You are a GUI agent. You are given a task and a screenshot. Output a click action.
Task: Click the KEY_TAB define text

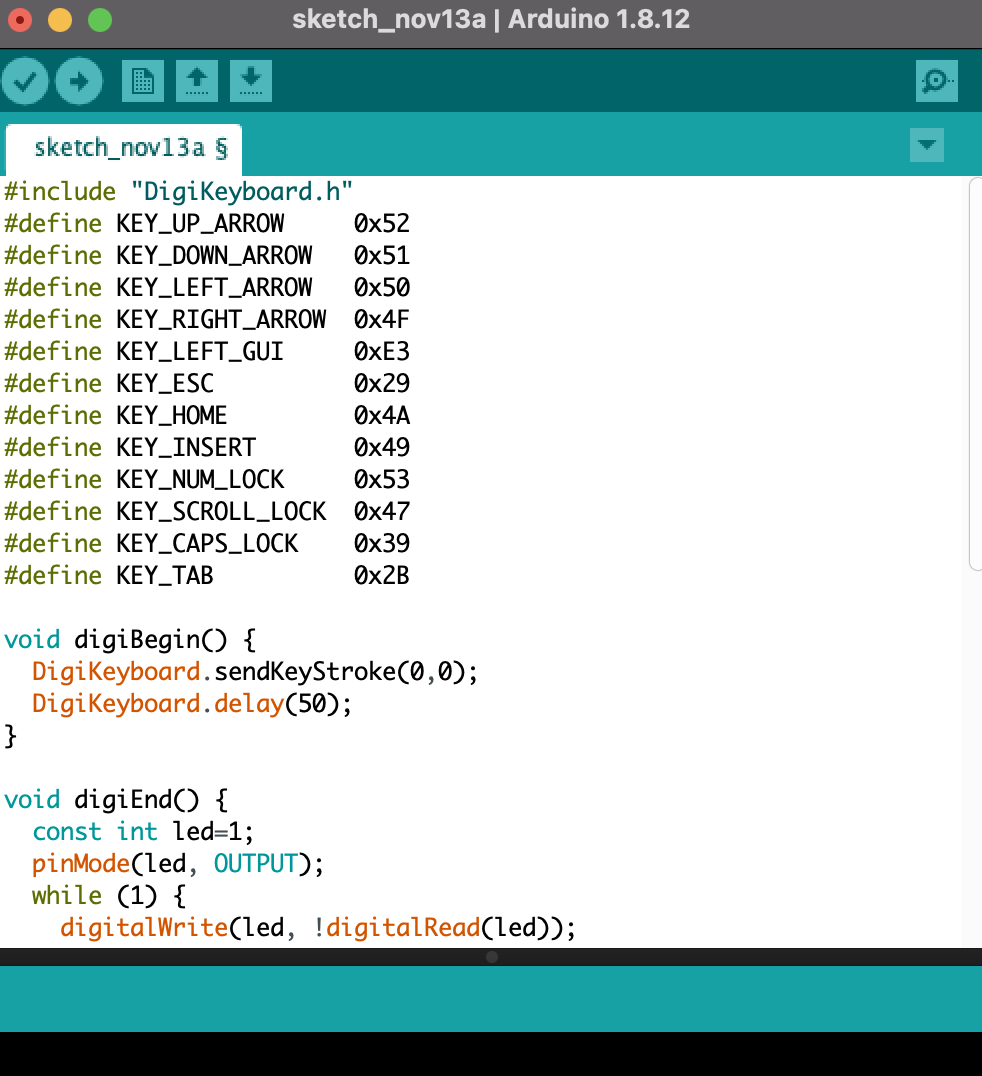[165, 576]
